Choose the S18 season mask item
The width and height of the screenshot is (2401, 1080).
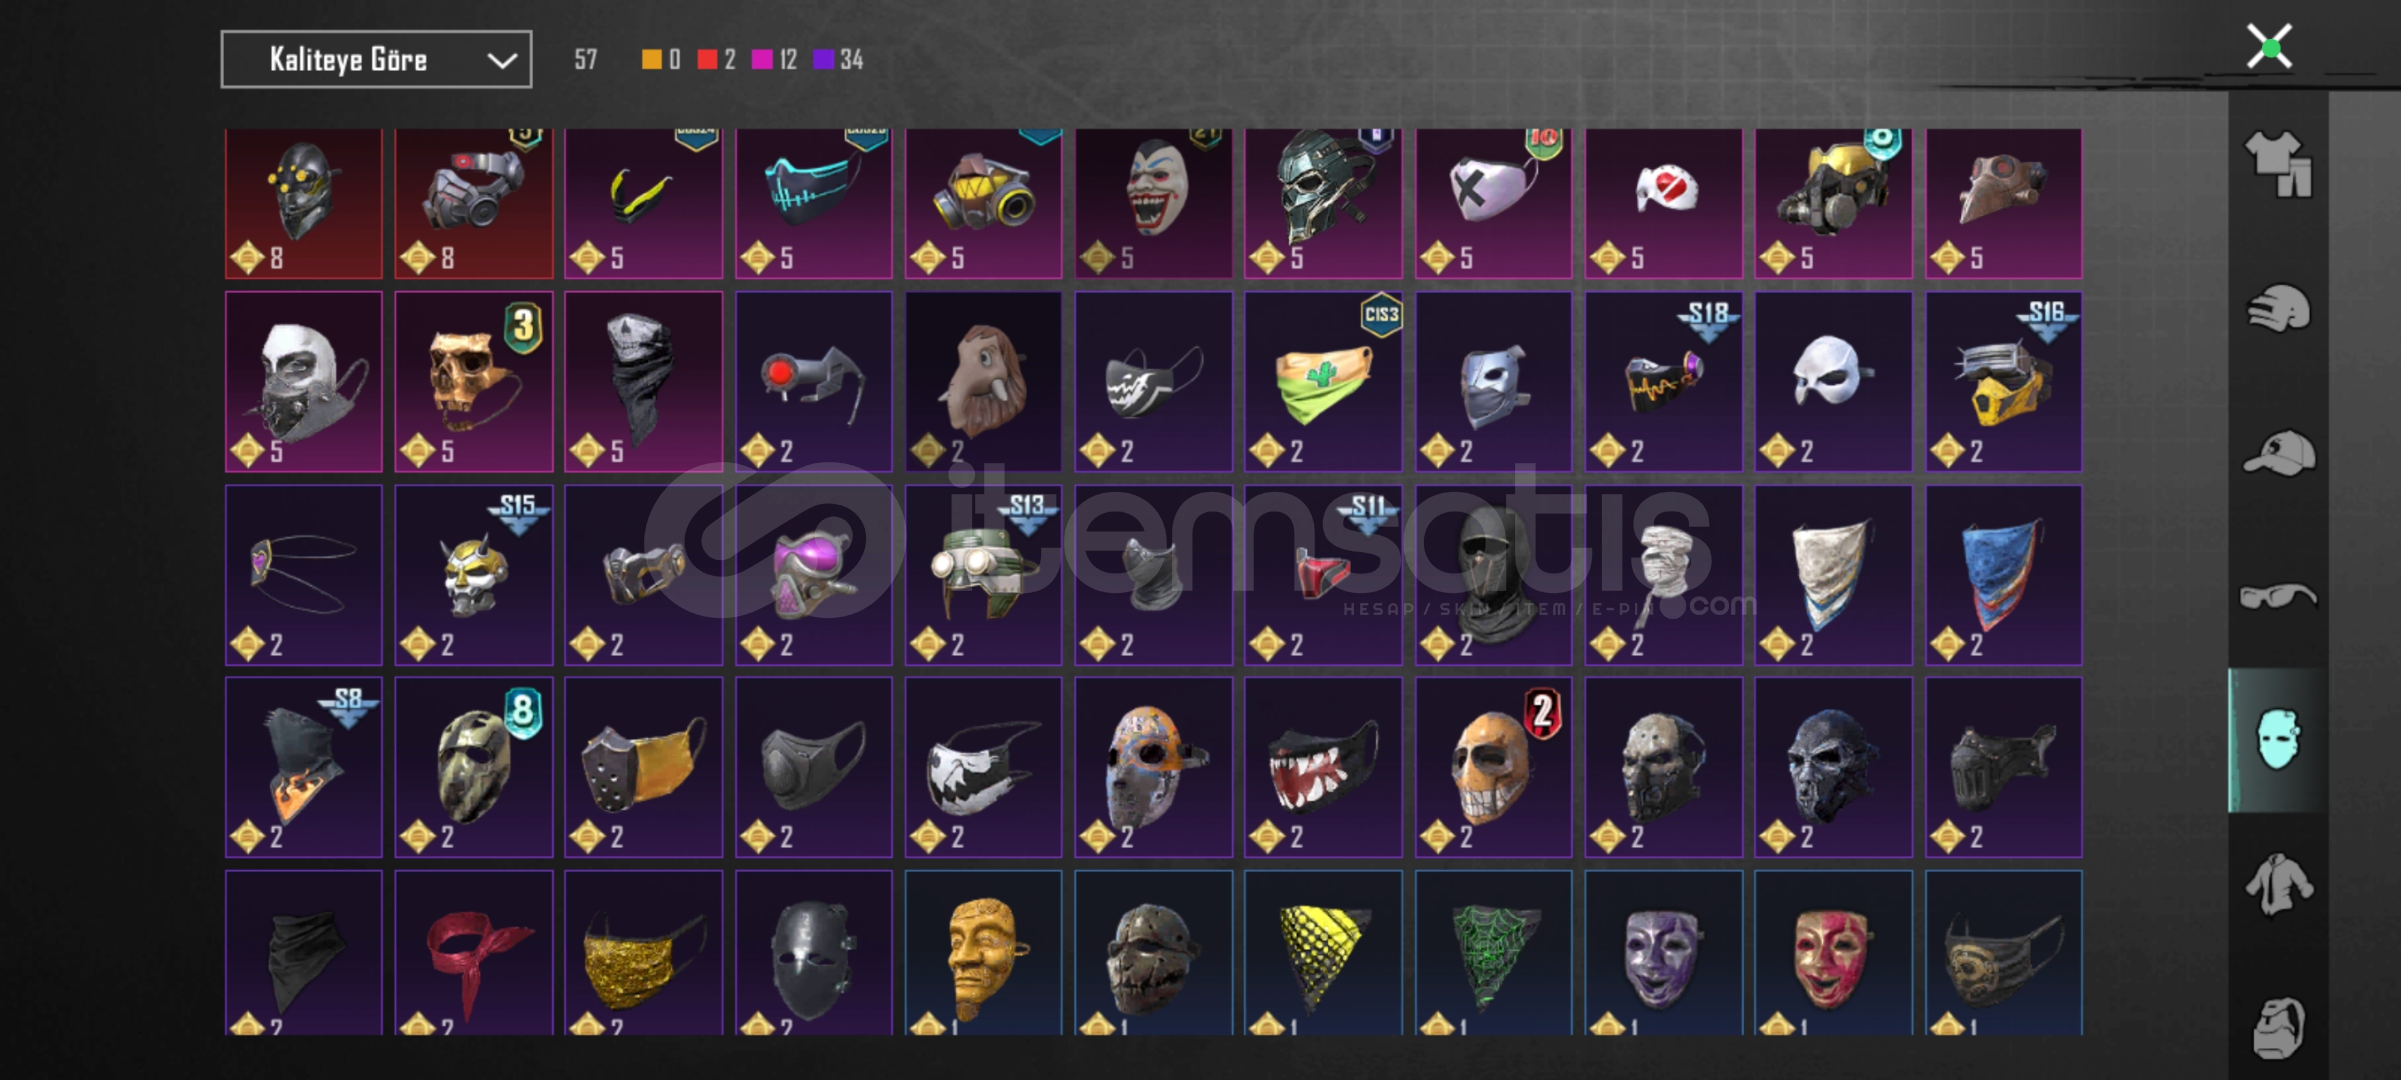pos(1663,381)
